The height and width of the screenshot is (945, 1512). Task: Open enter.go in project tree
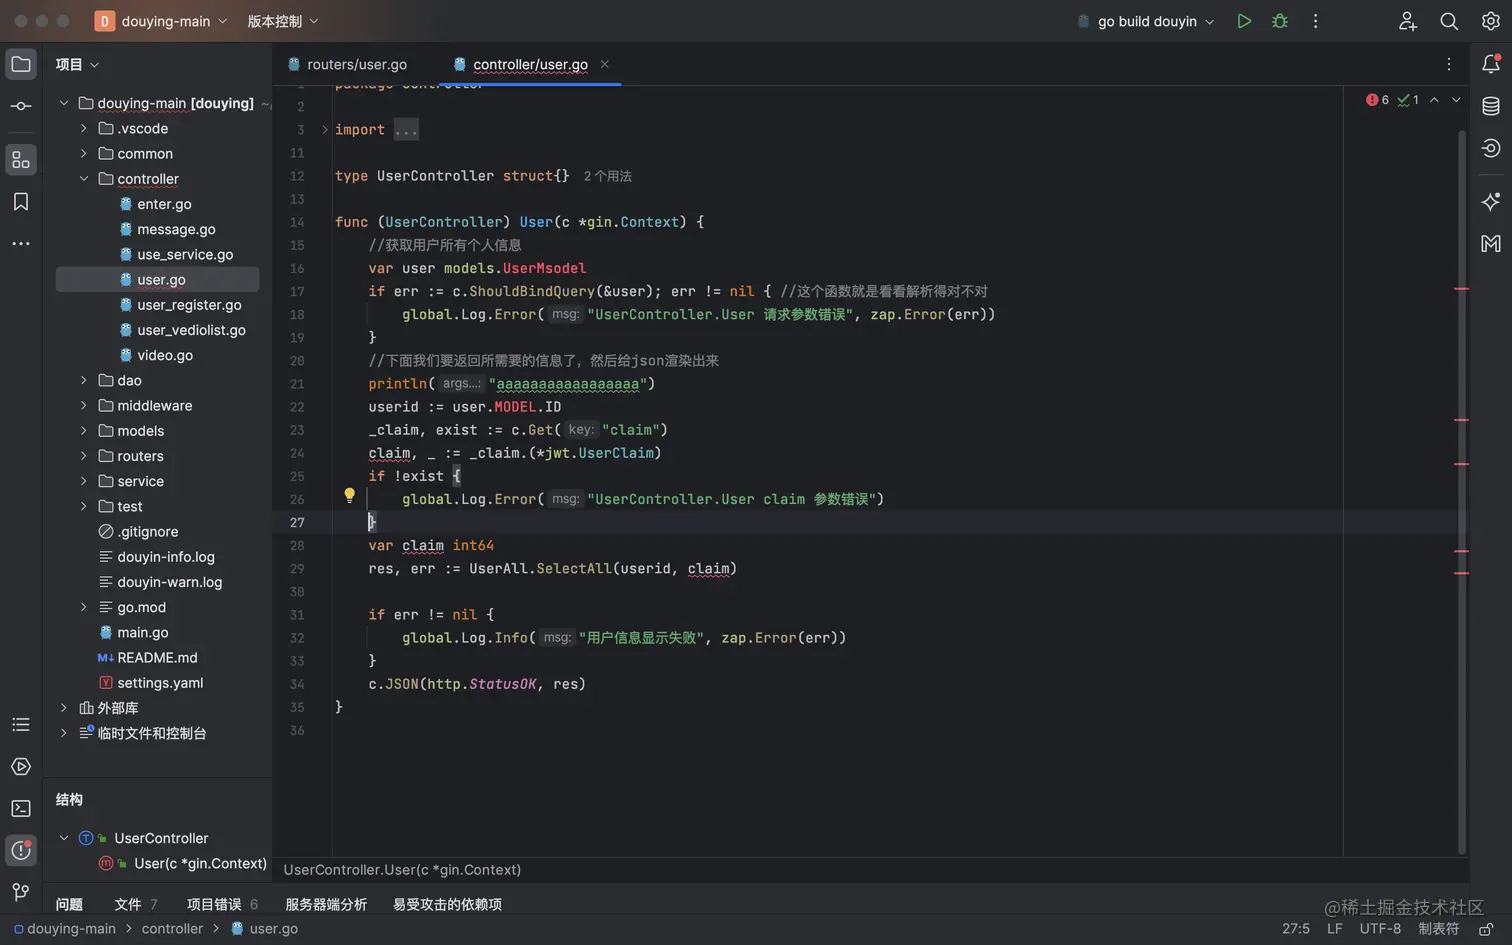[164, 204]
